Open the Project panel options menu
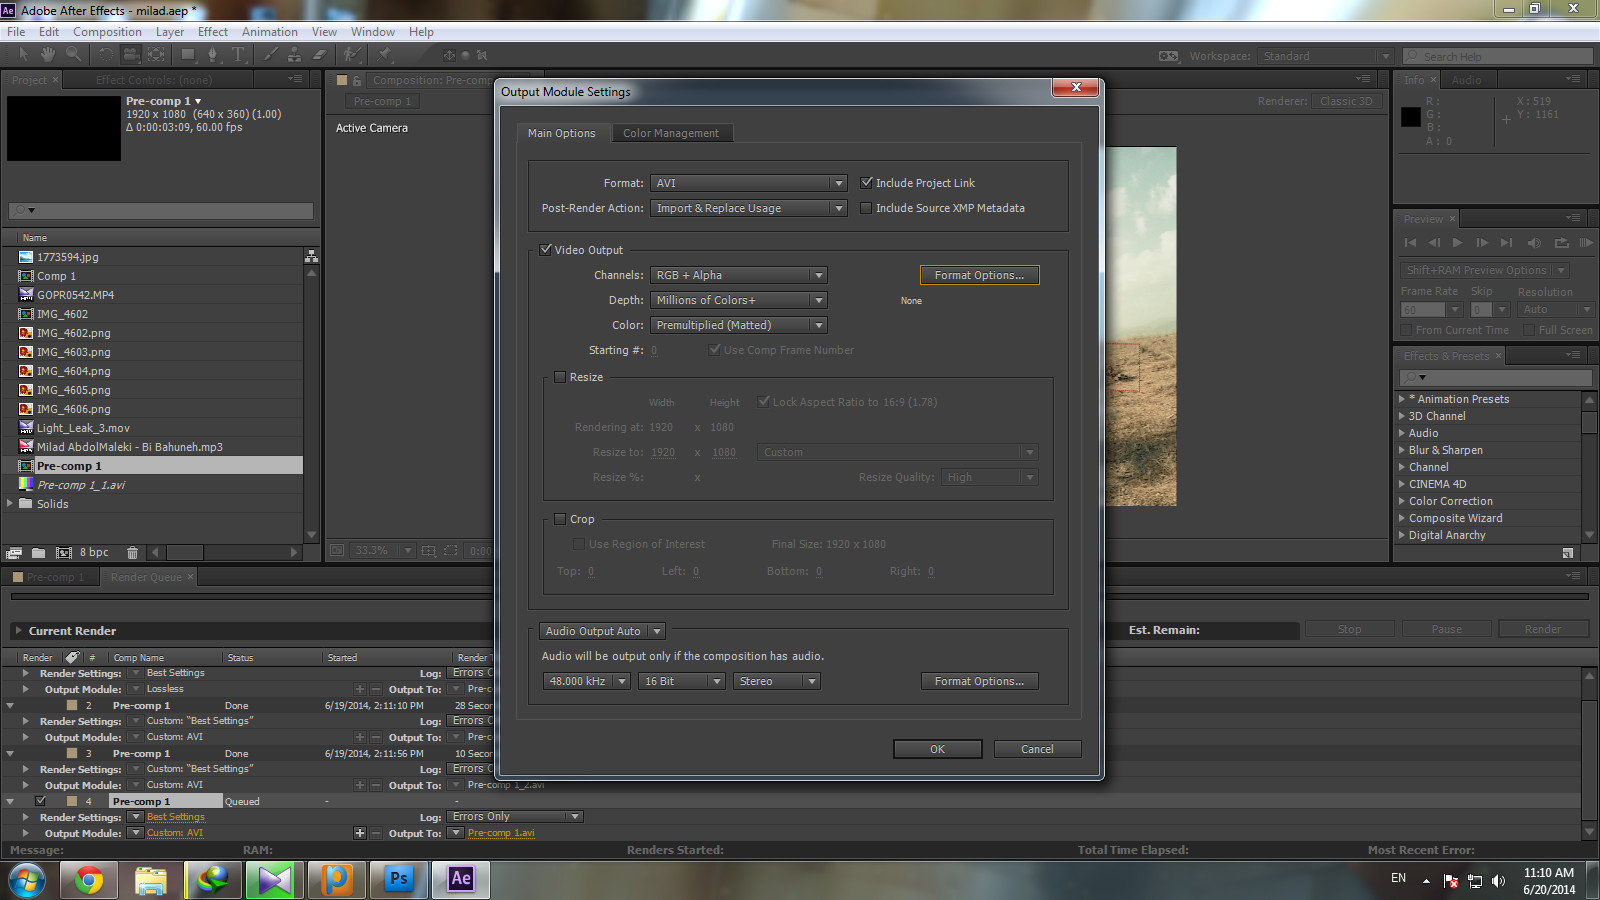This screenshot has width=1600, height=900. pyautogui.click(x=295, y=79)
